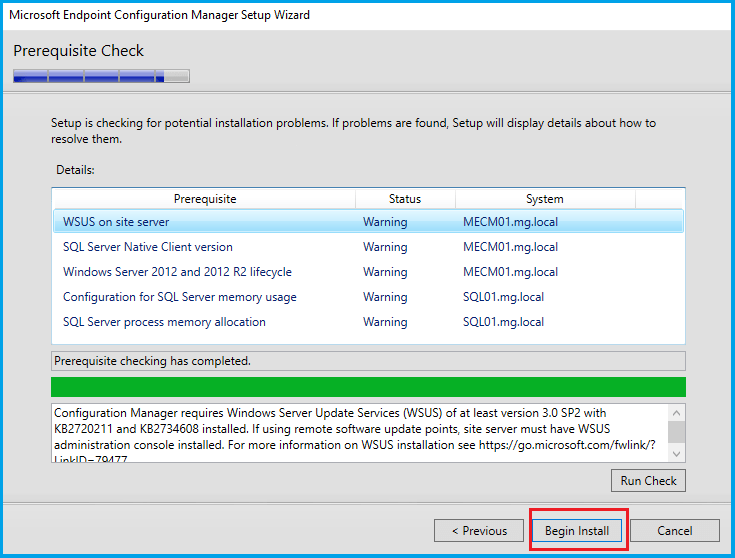This screenshot has width=735, height=558.
Task: Go back with the Previous button
Action: click(479, 531)
